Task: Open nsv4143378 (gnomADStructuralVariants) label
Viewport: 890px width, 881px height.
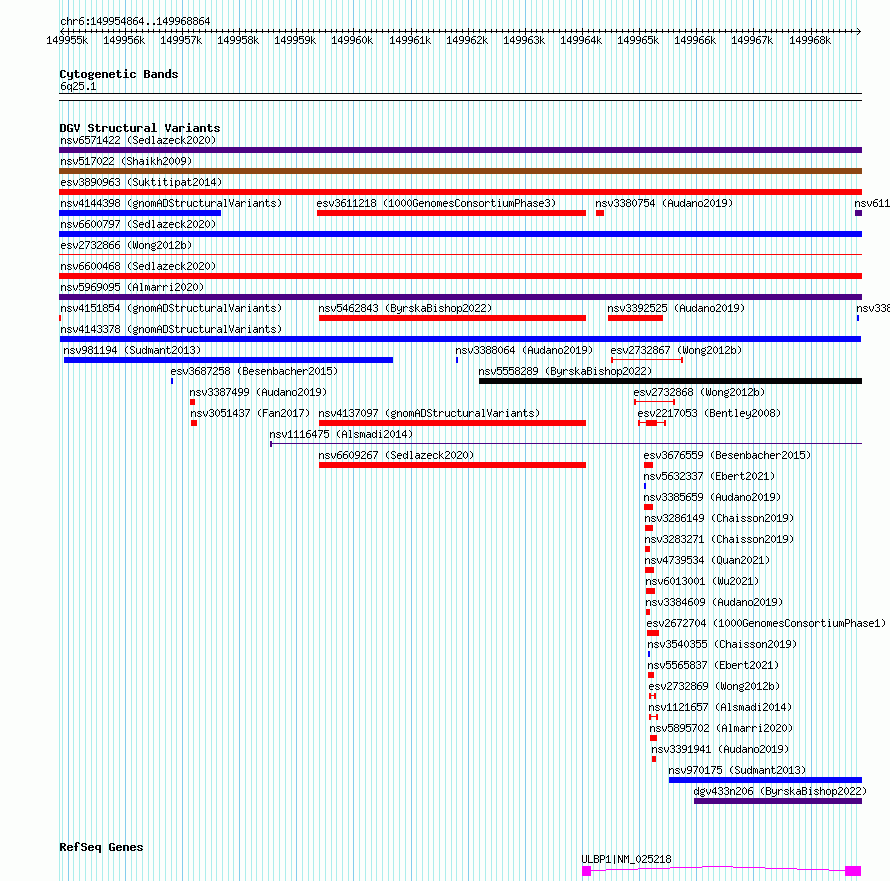Action: (171, 329)
